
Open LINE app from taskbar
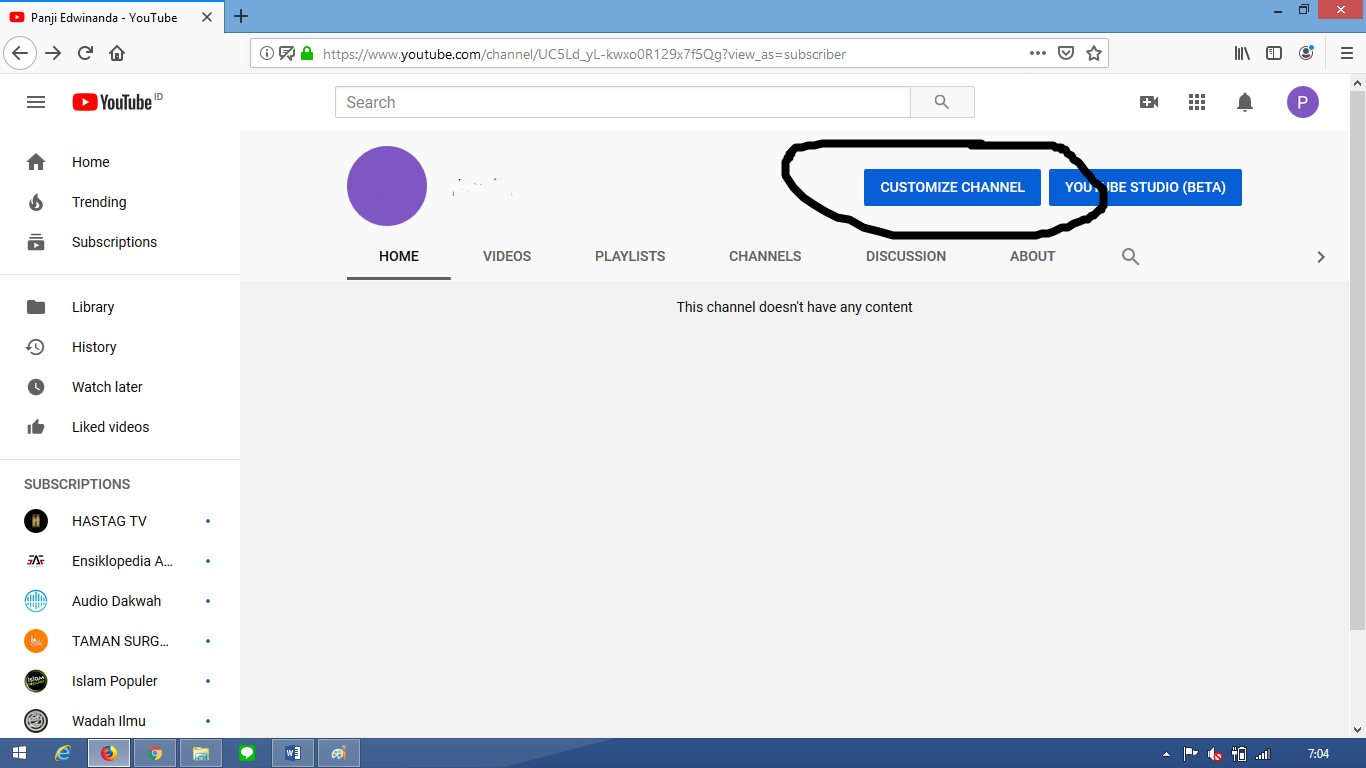247,753
